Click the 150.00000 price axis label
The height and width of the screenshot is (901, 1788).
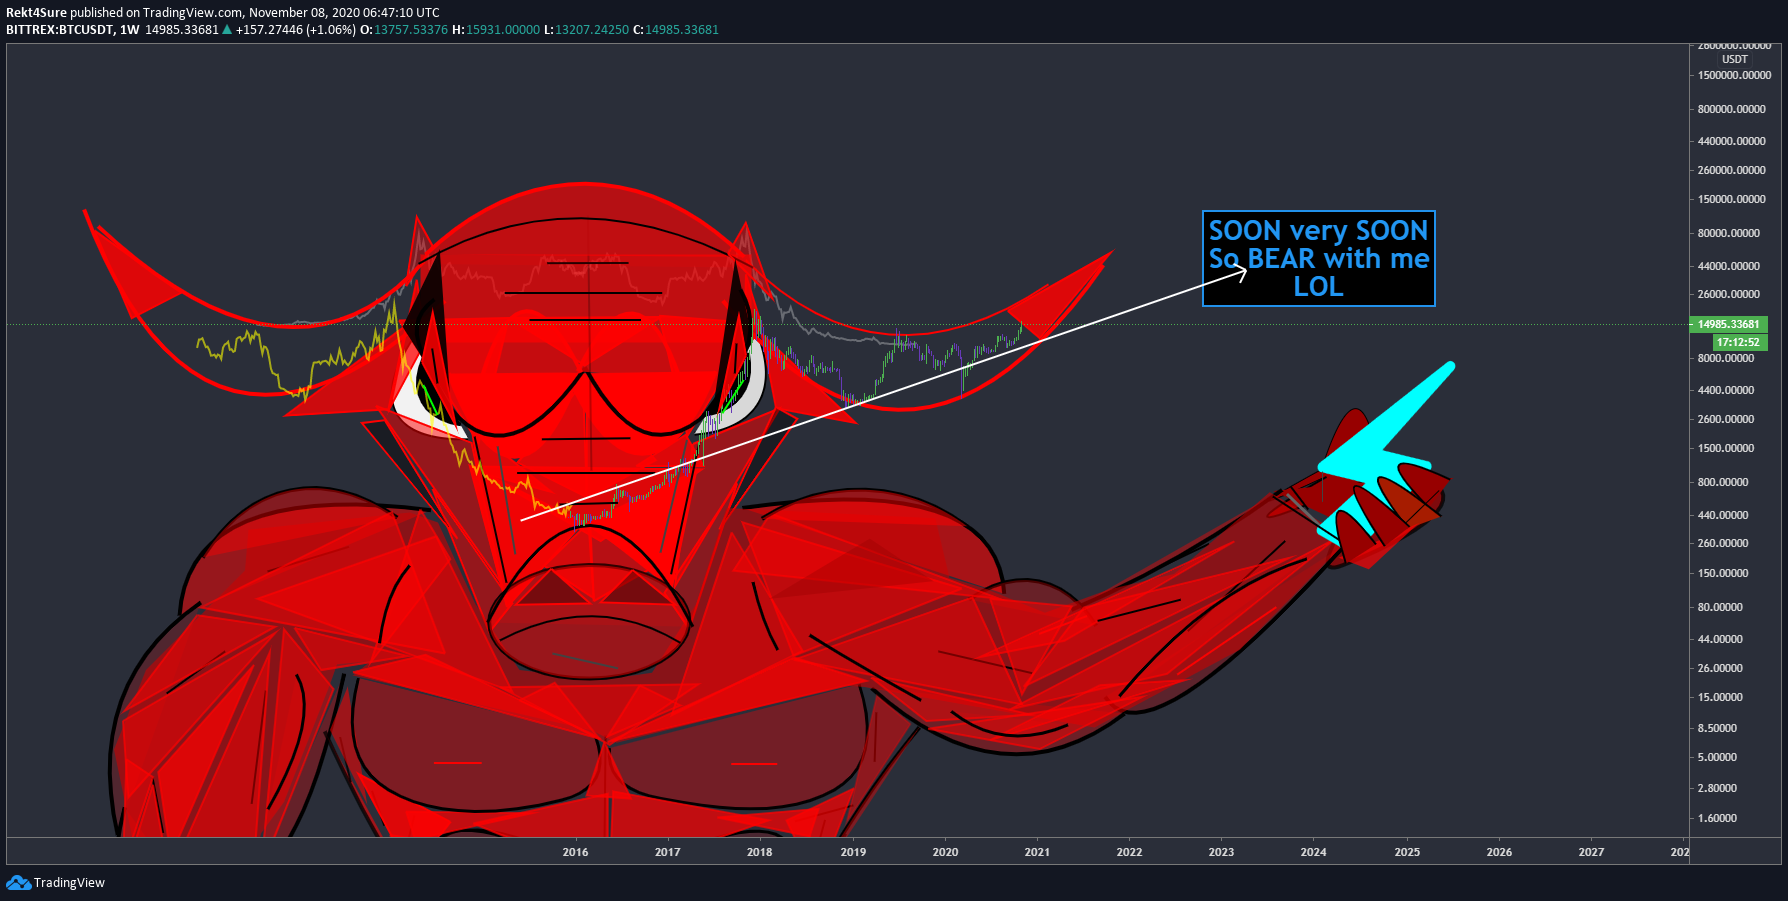pyautogui.click(x=1723, y=573)
